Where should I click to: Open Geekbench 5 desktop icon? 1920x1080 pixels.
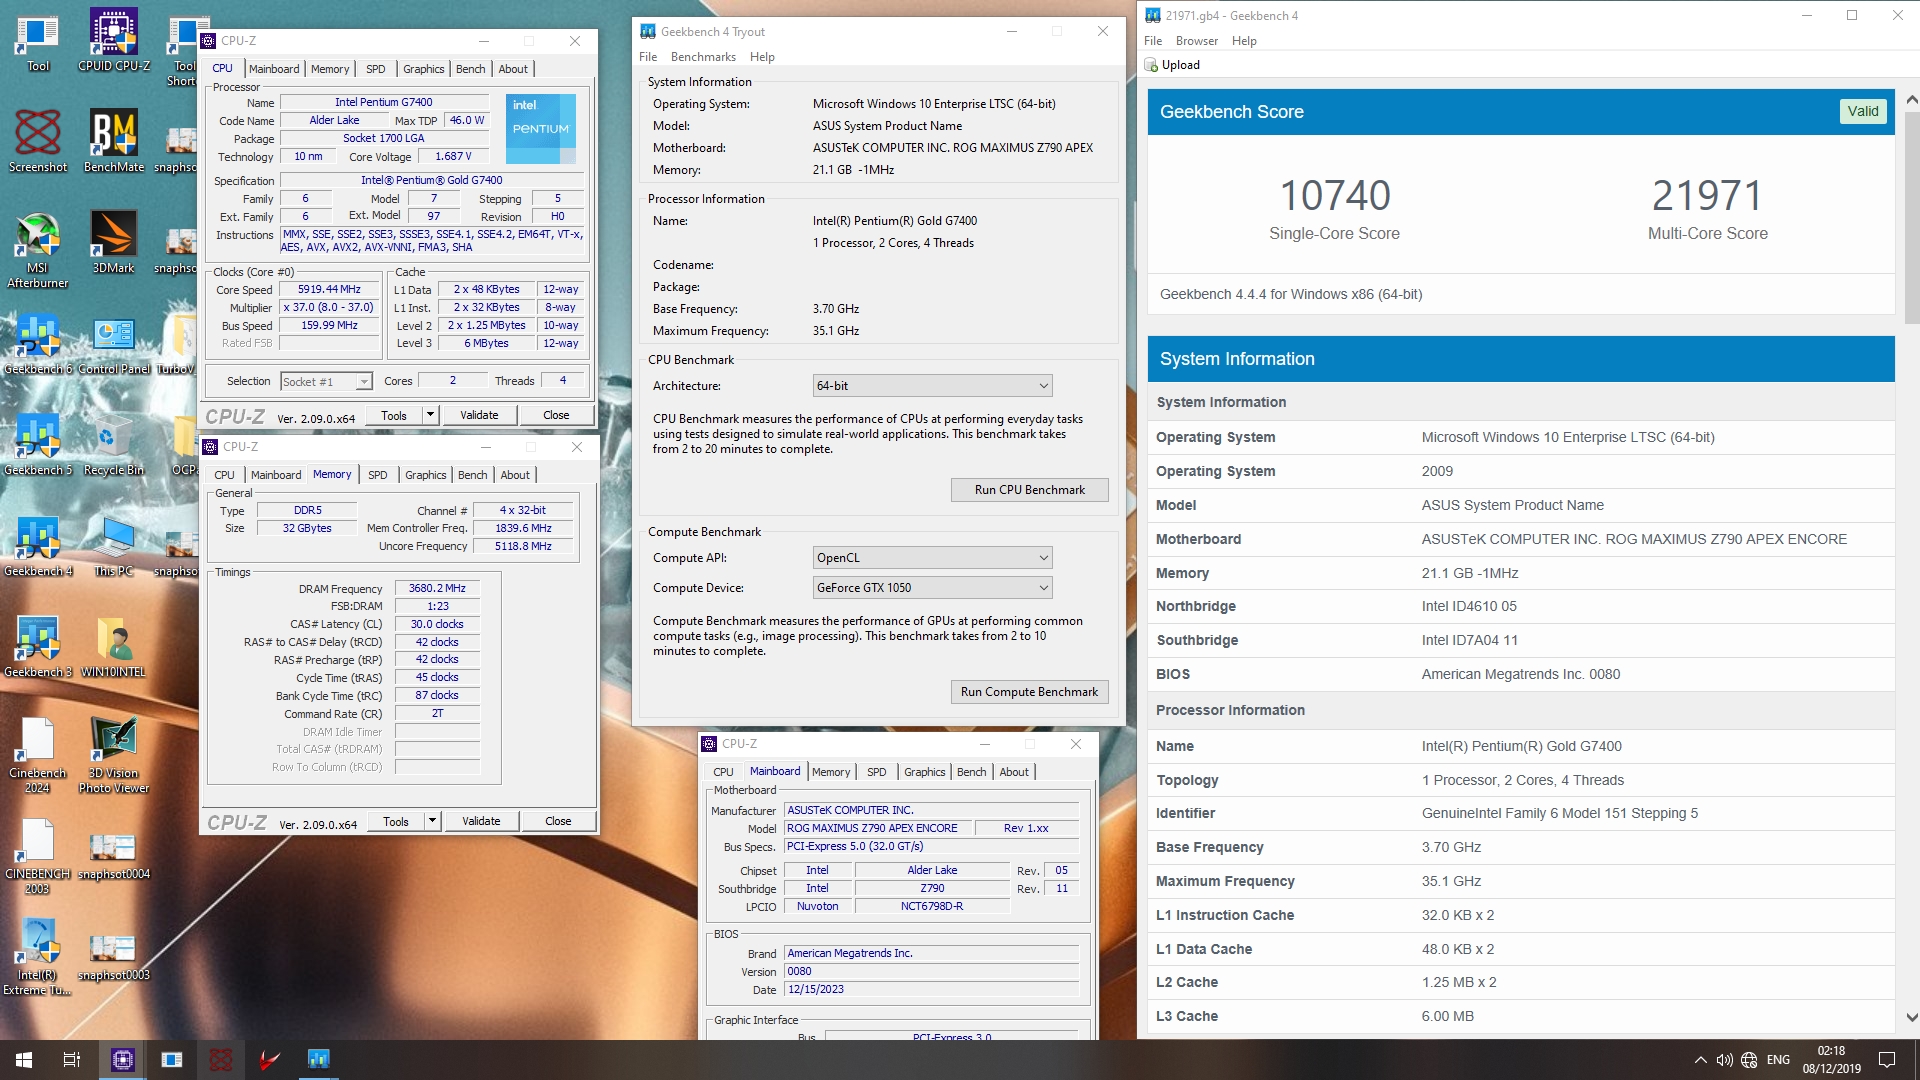[x=38, y=445]
